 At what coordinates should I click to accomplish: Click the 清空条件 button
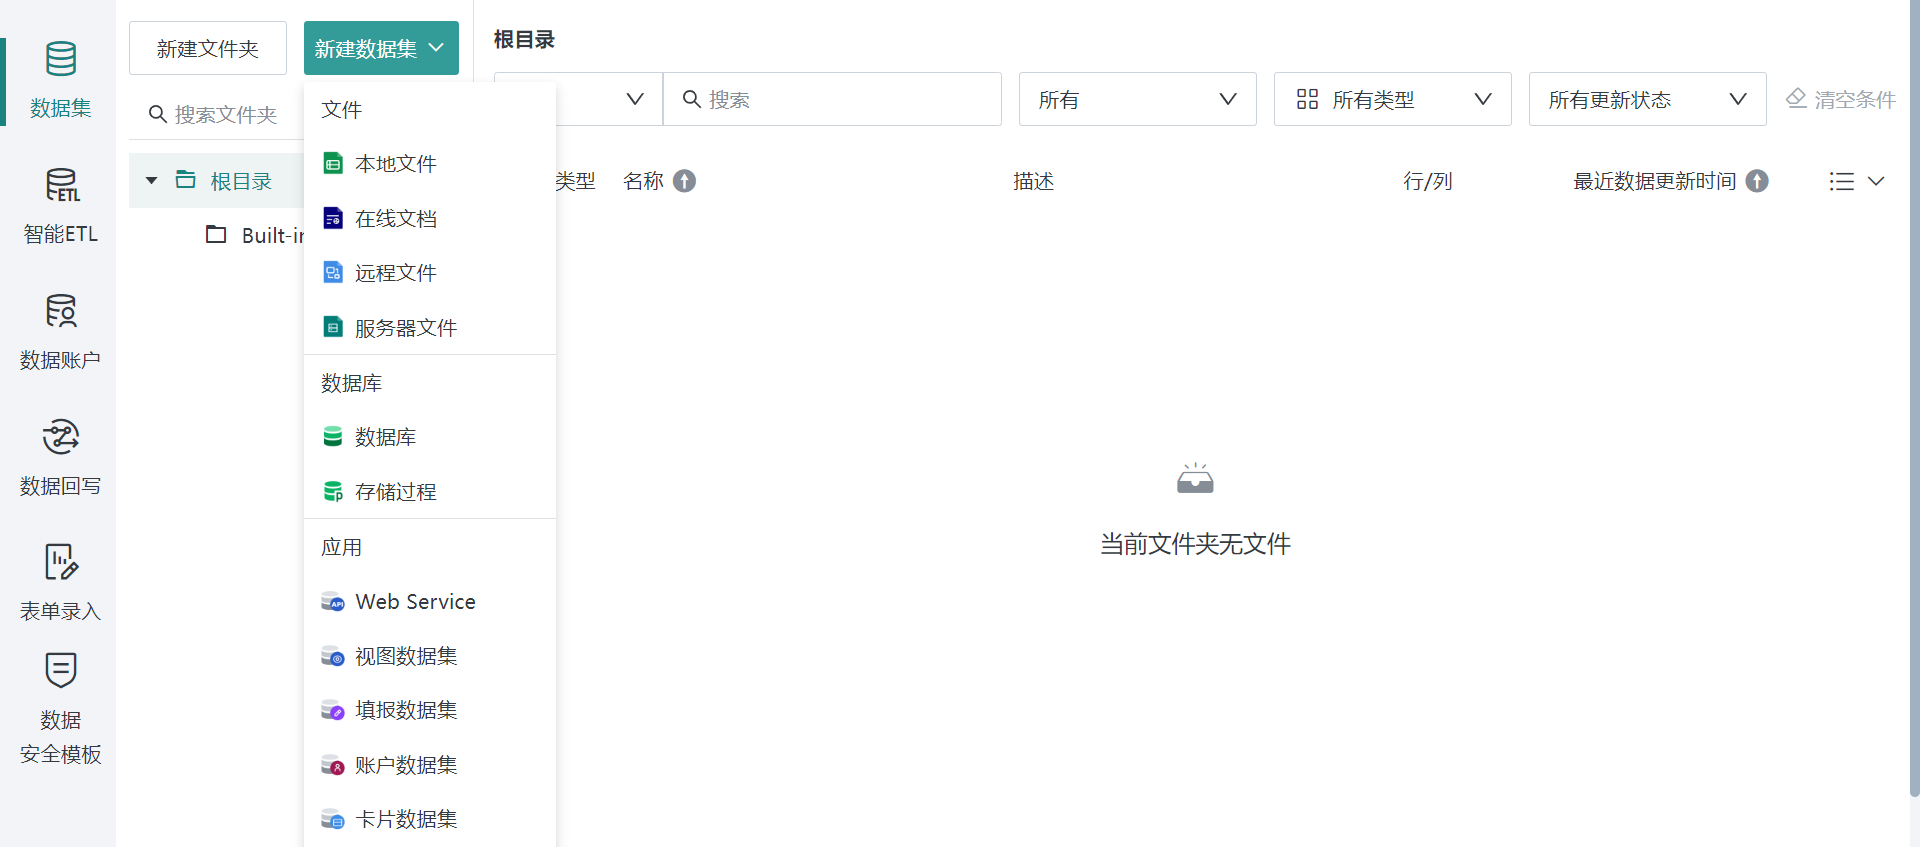click(1841, 99)
